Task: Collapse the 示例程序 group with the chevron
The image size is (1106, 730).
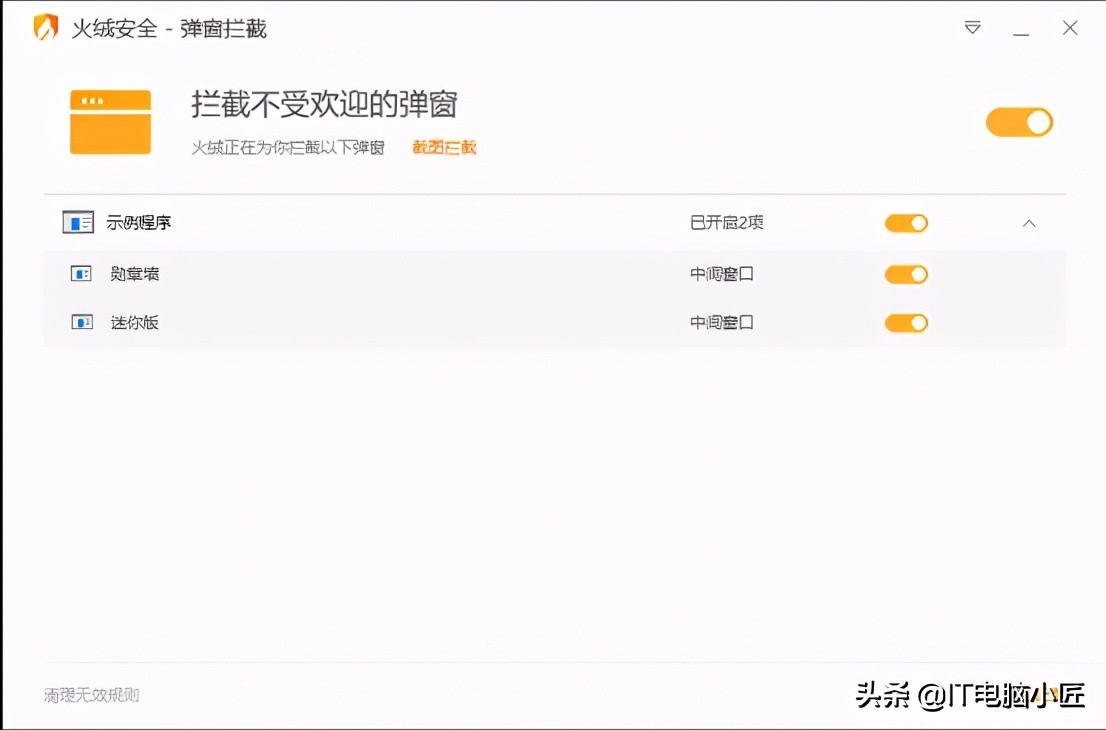Action: click(1029, 222)
